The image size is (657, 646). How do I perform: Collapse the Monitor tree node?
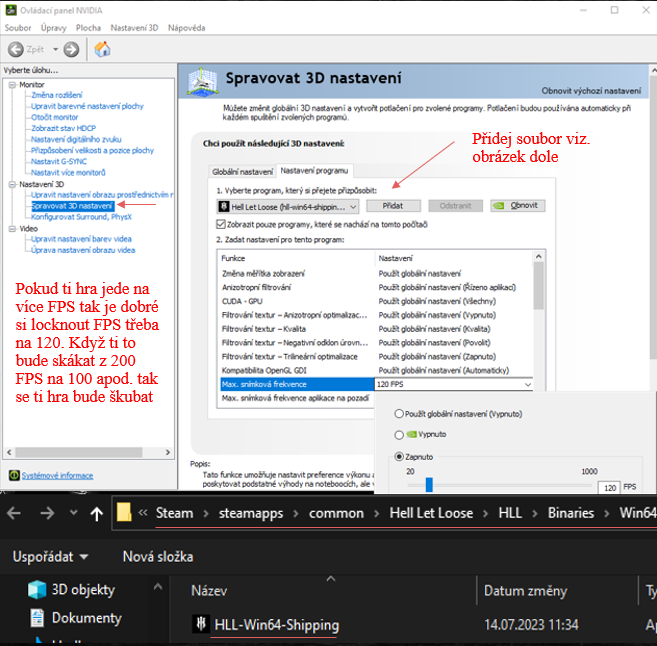click(12, 85)
